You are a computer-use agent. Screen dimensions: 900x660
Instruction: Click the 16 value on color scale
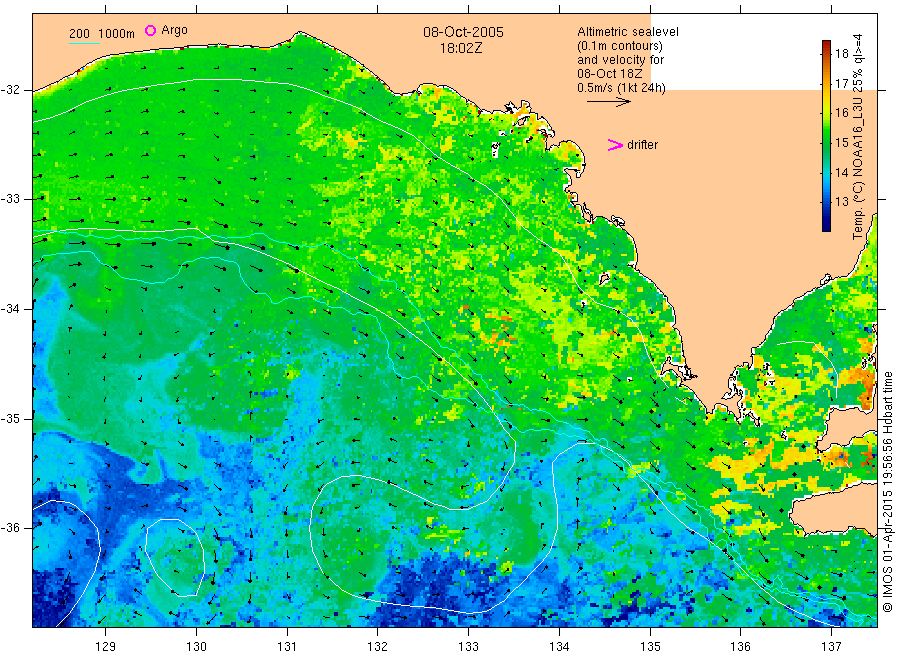click(x=841, y=113)
